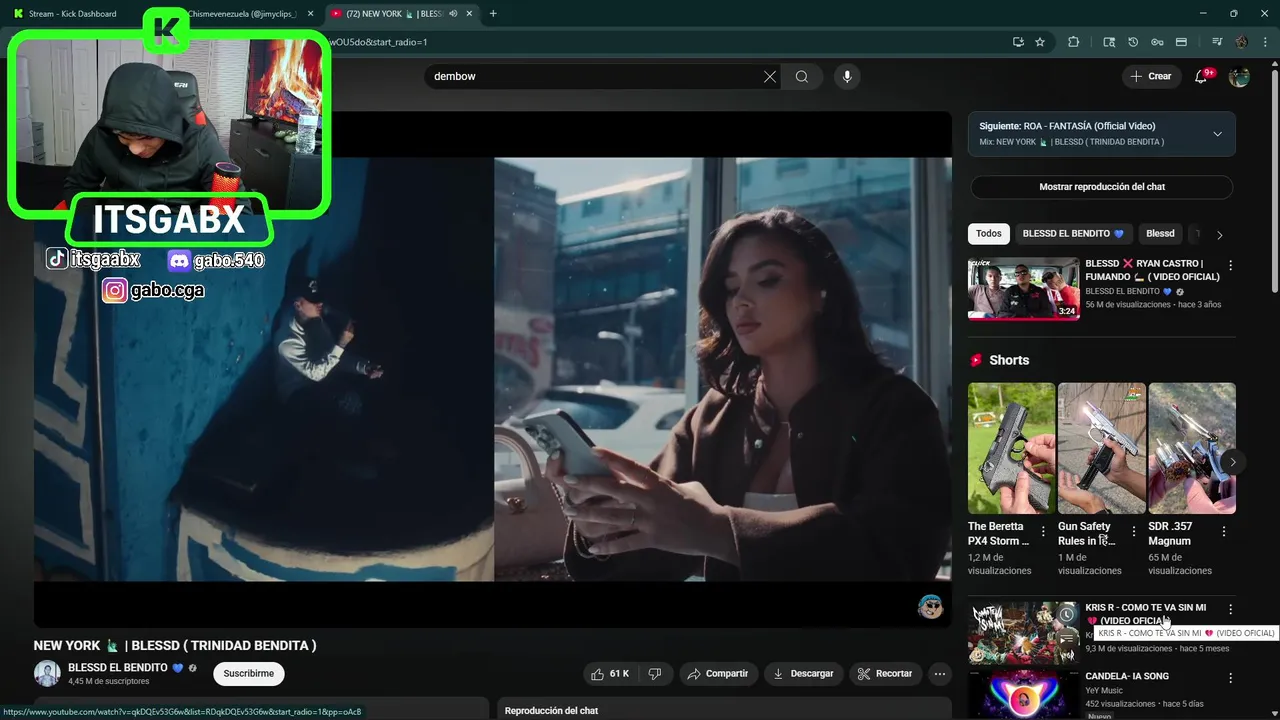Show next Shorts with the carousel arrow
1280x720 pixels.
tap(1233, 462)
